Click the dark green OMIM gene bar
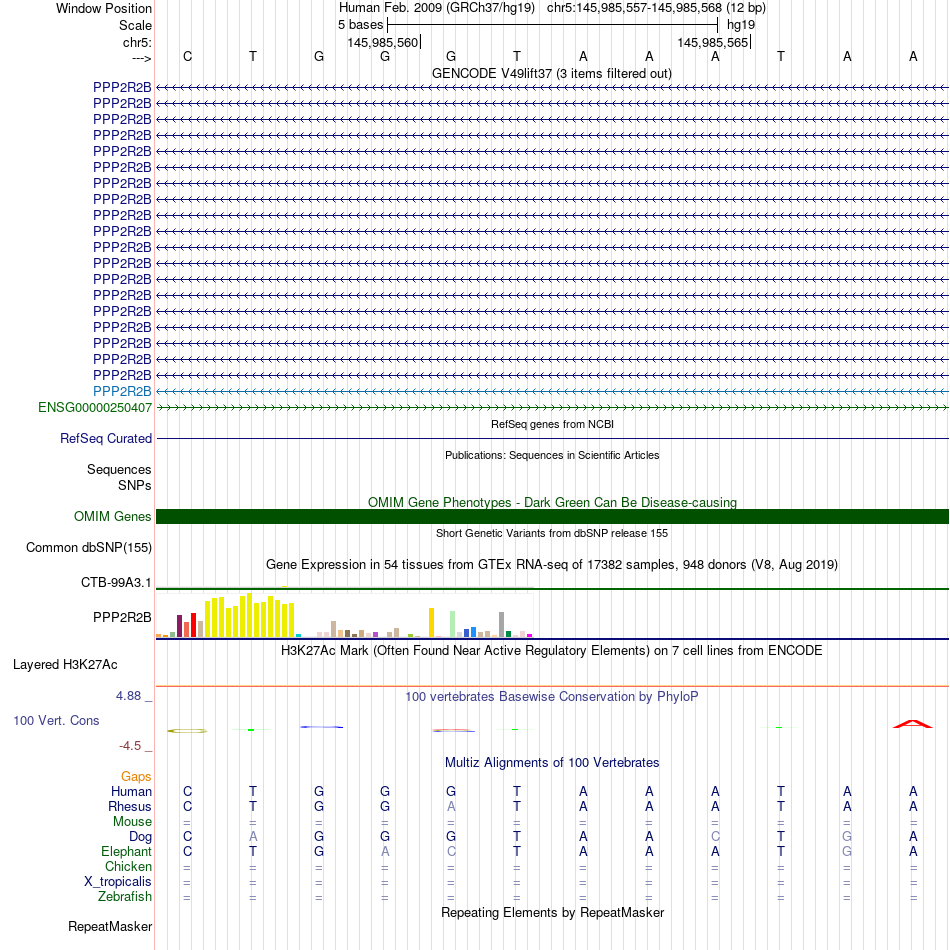This screenshot has height=950, width=950. click(552, 517)
